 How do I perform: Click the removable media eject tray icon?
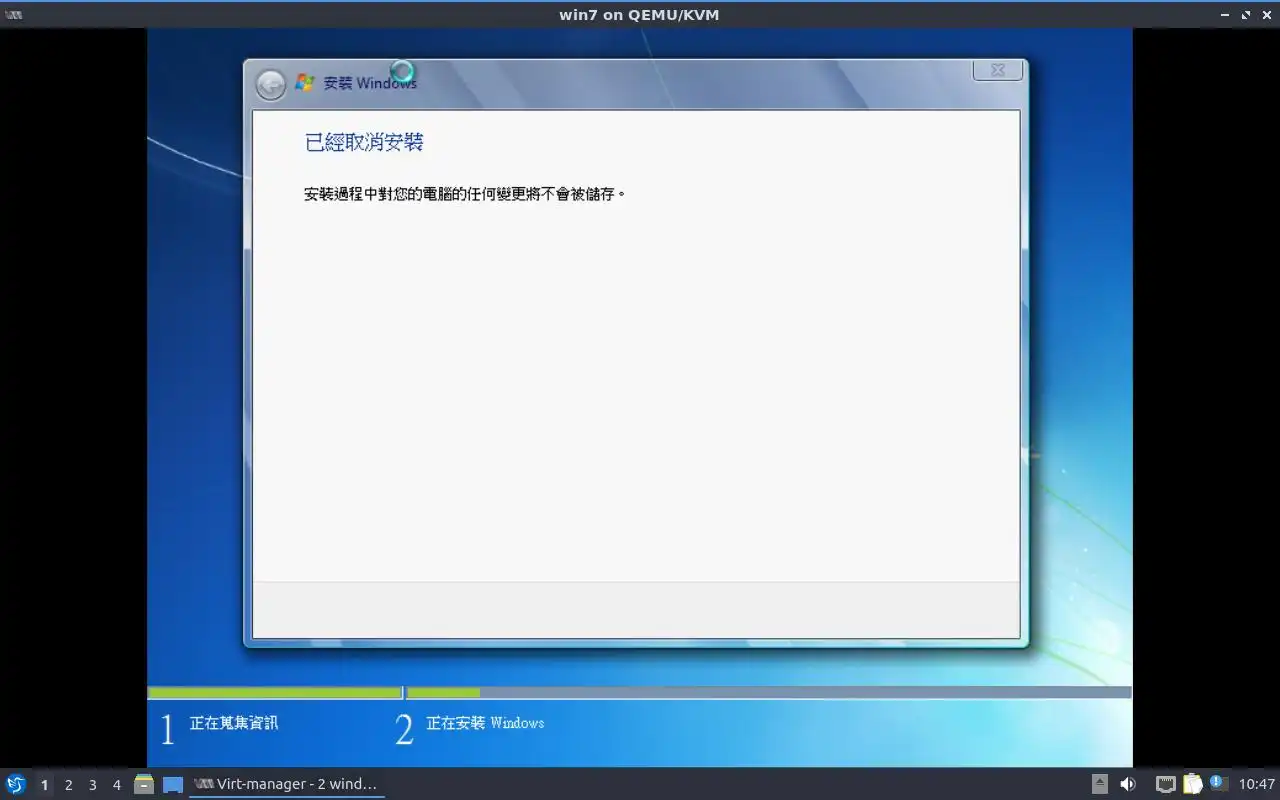tap(1100, 784)
